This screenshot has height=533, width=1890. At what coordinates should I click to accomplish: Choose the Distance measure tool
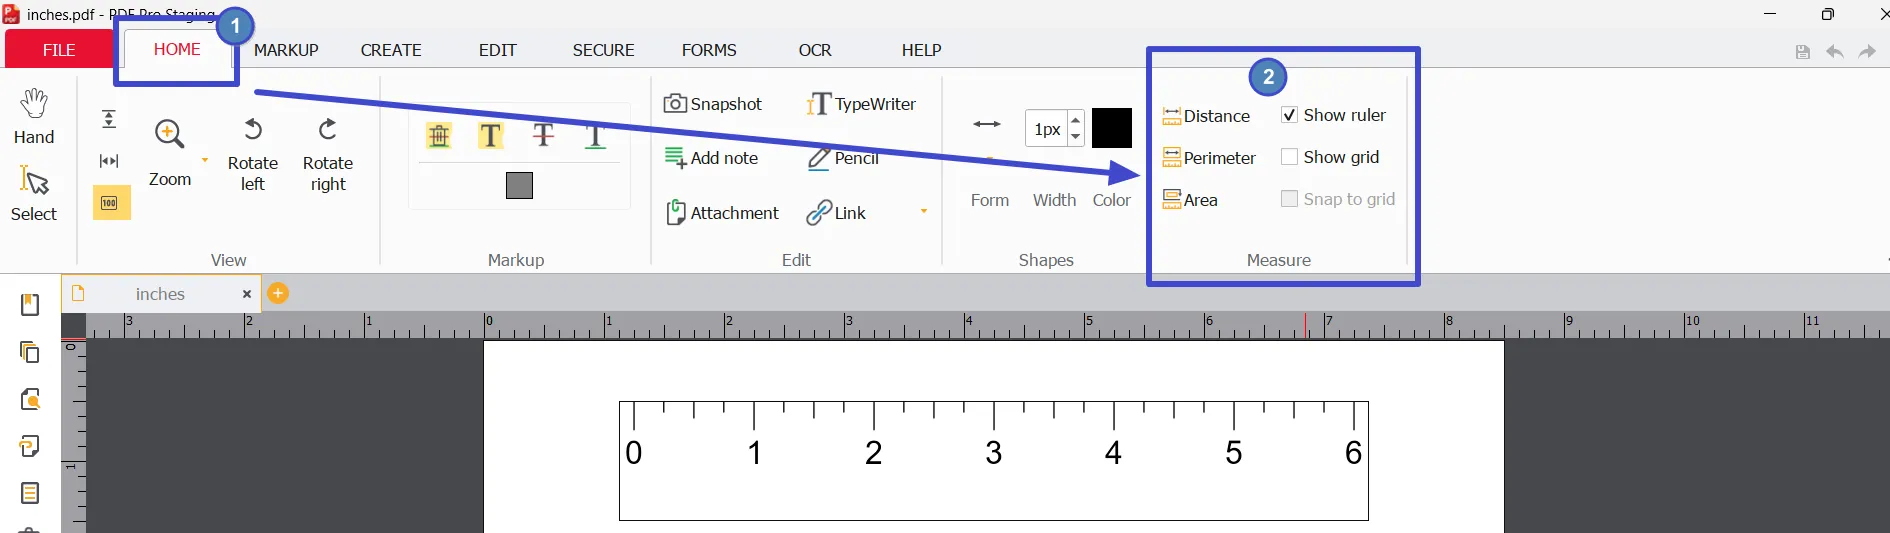[x=1207, y=116]
